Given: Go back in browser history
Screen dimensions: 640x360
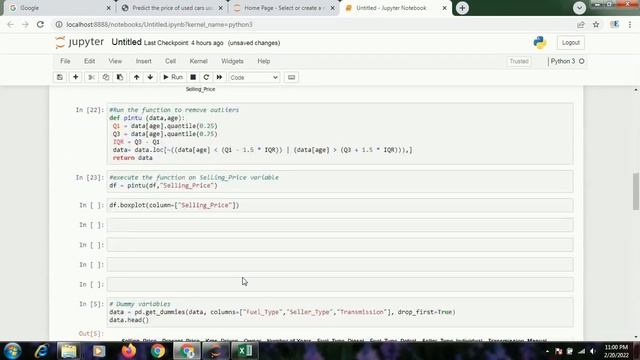Looking at the screenshot, I should (x=10, y=24).
